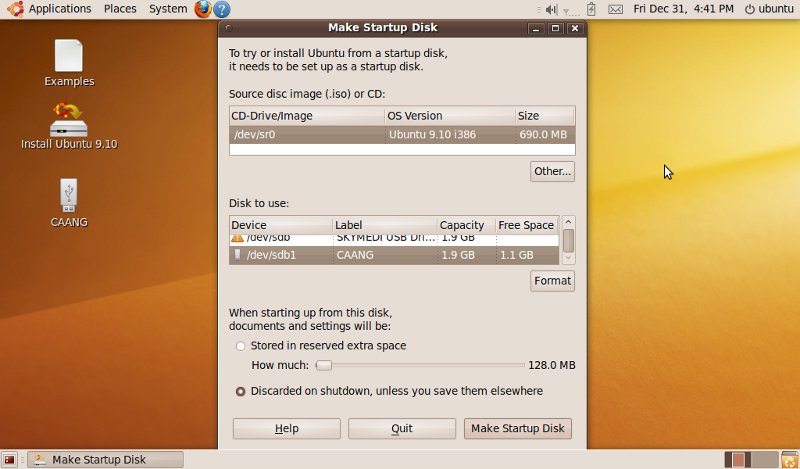Select Stored in reserved extra space

[240, 346]
